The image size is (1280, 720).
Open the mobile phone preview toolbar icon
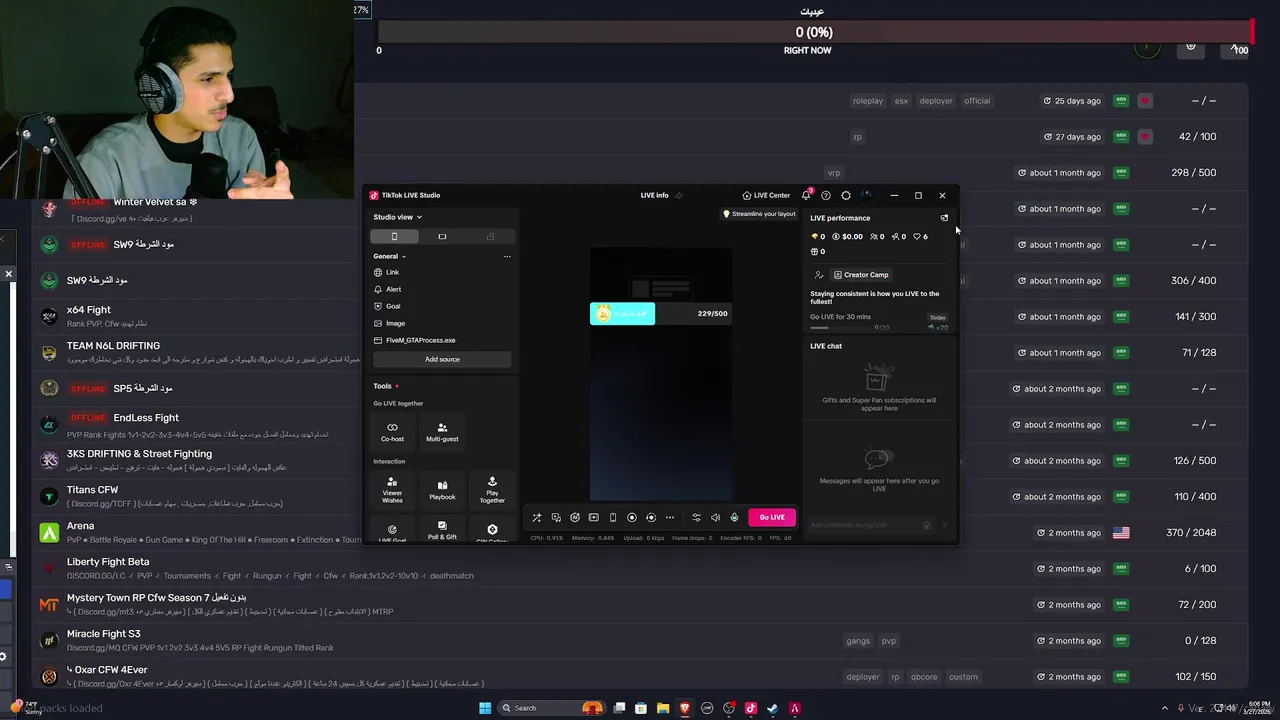tap(613, 517)
